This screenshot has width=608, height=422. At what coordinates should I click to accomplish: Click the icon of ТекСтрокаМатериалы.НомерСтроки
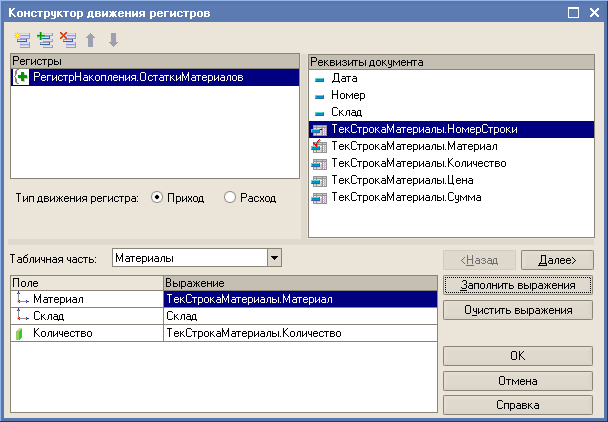319,130
